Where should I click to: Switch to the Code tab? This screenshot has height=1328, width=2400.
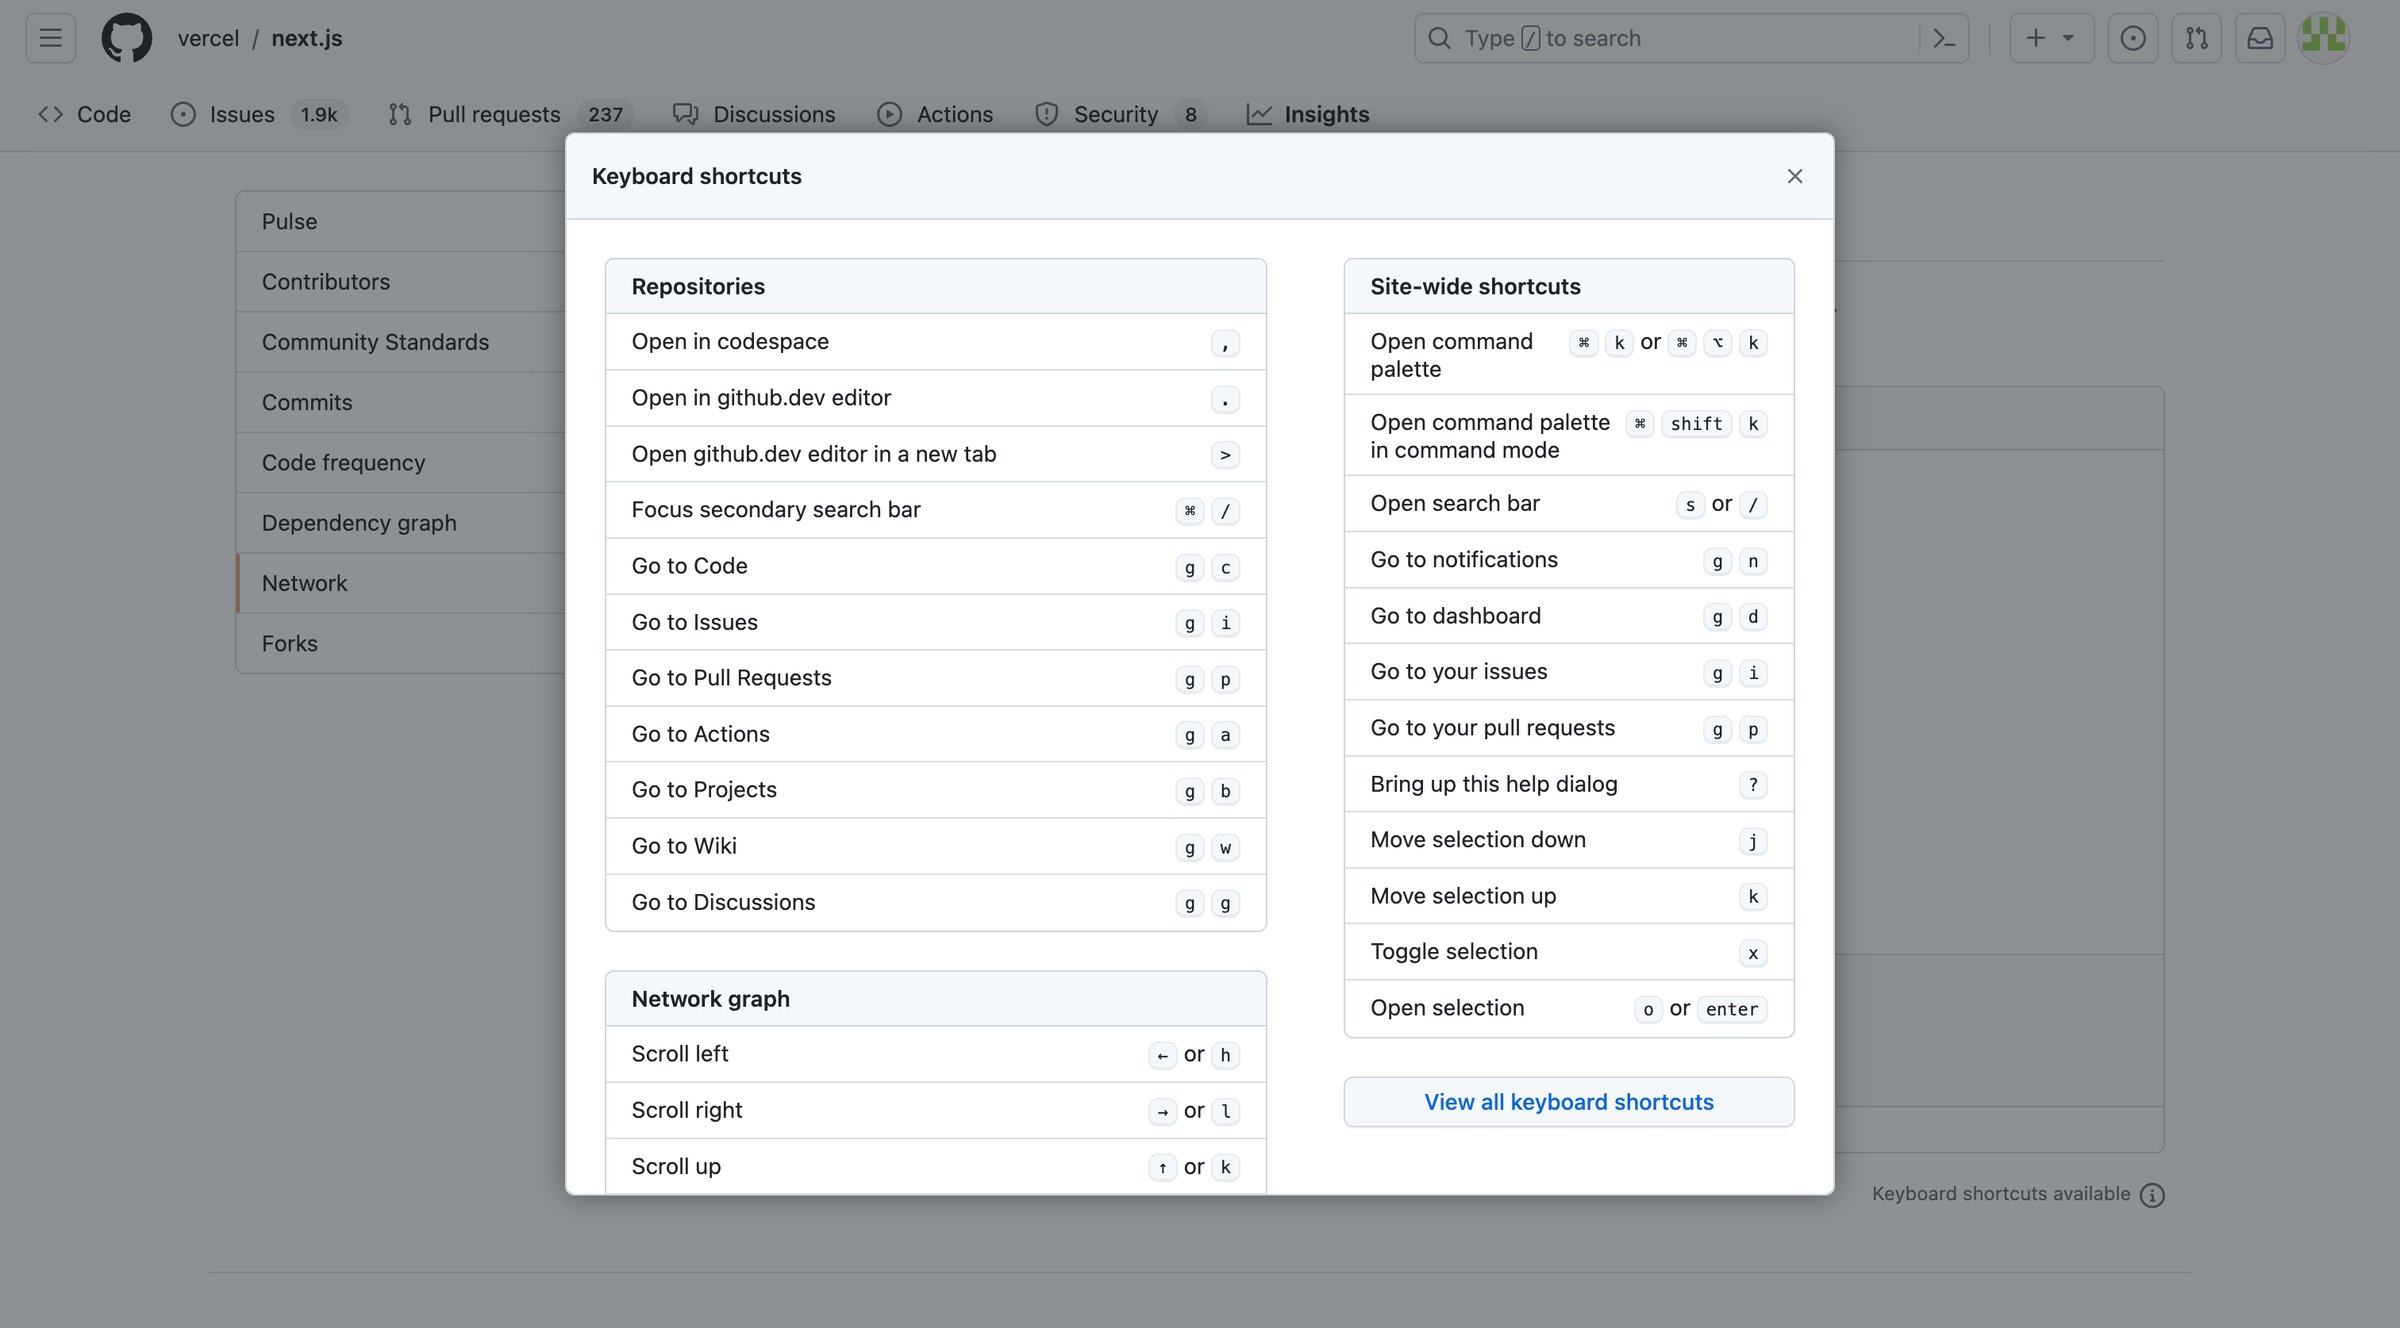(85, 114)
